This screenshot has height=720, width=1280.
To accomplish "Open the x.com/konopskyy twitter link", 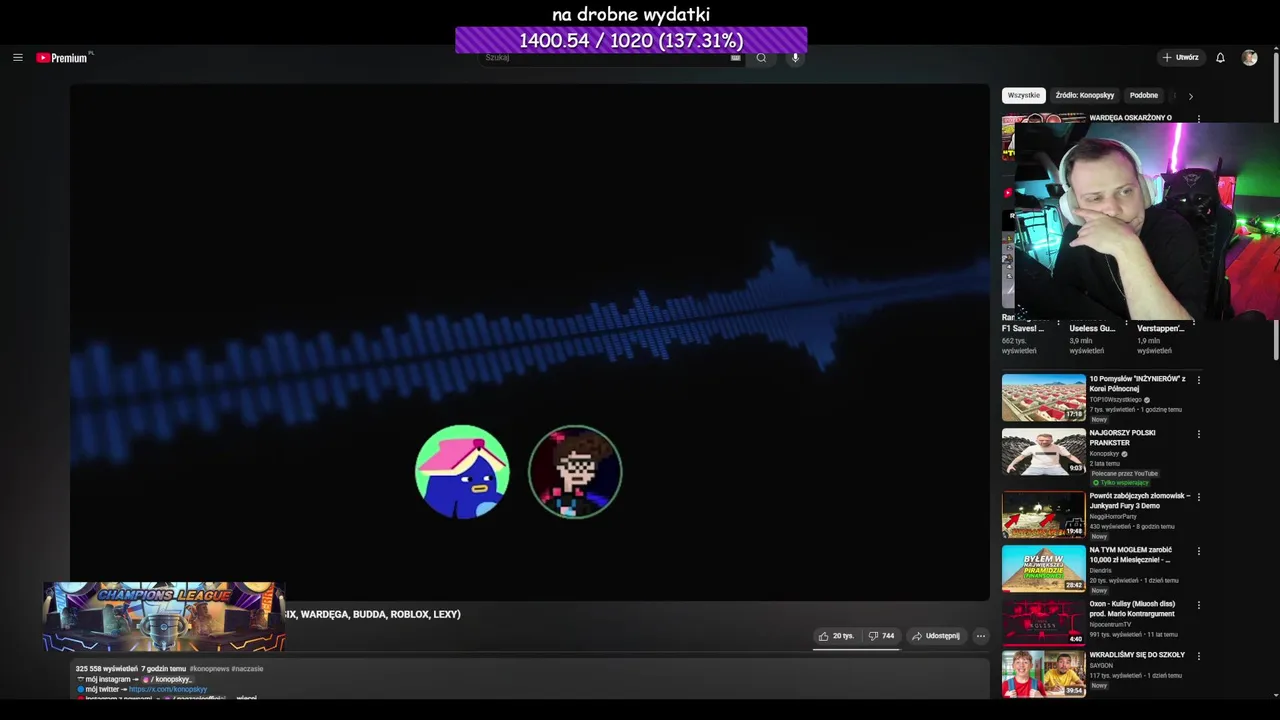I will pyautogui.click(x=168, y=689).
